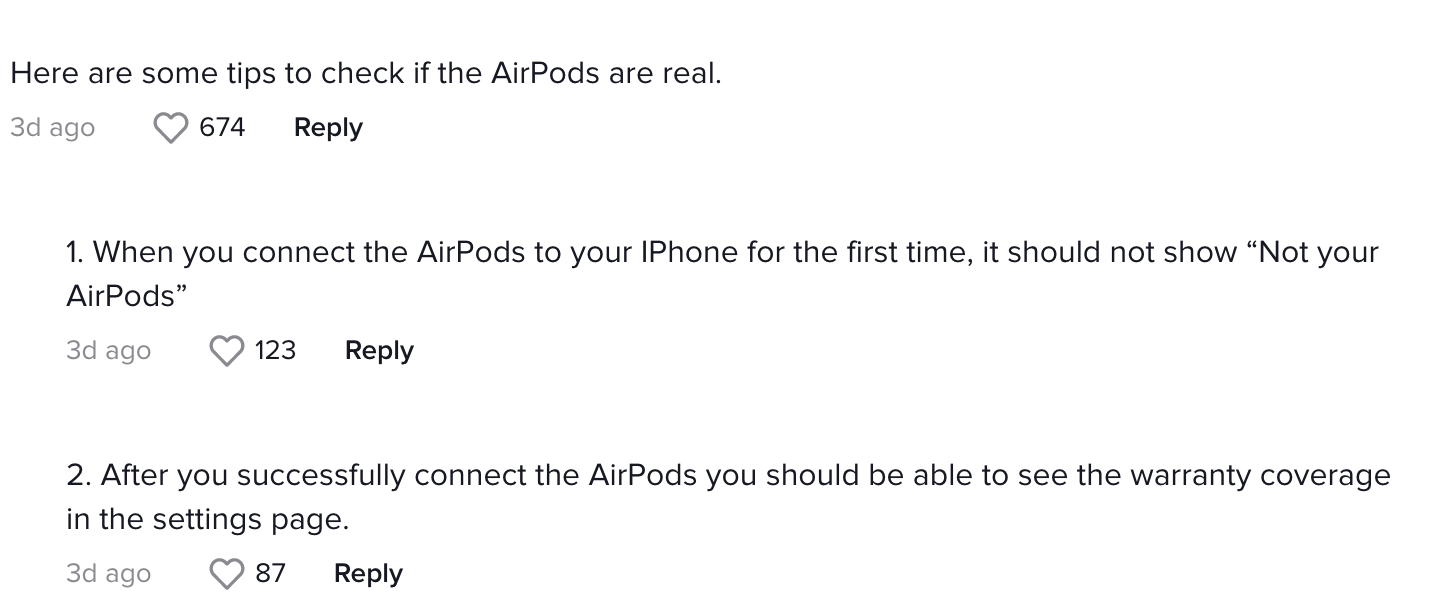Reply to tip number 1 comment
The width and height of the screenshot is (1451, 607).
pyautogui.click(x=379, y=351)
